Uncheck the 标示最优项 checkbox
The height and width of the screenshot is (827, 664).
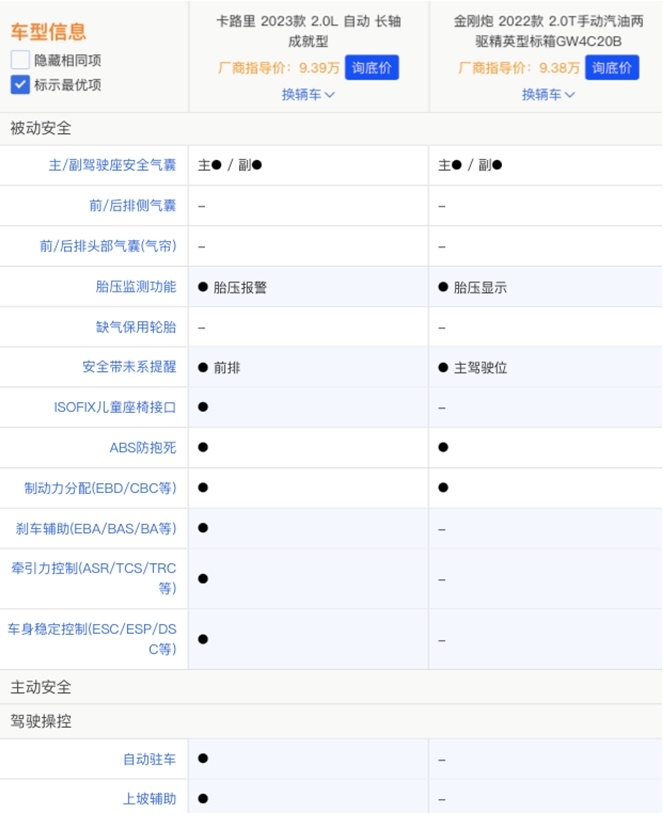(x=20, y=85)
